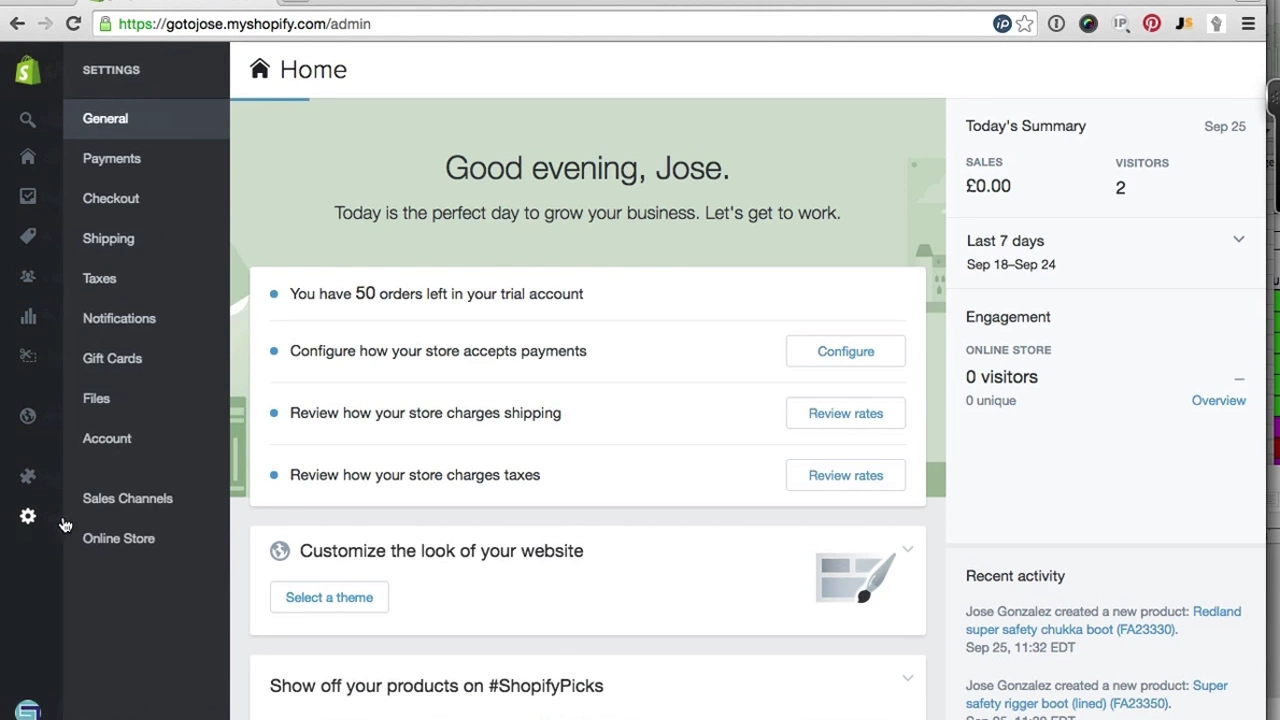Viewport: 1280px width, 720px height.
Task: Open Payments settings
Action: (x=112, y=158)
